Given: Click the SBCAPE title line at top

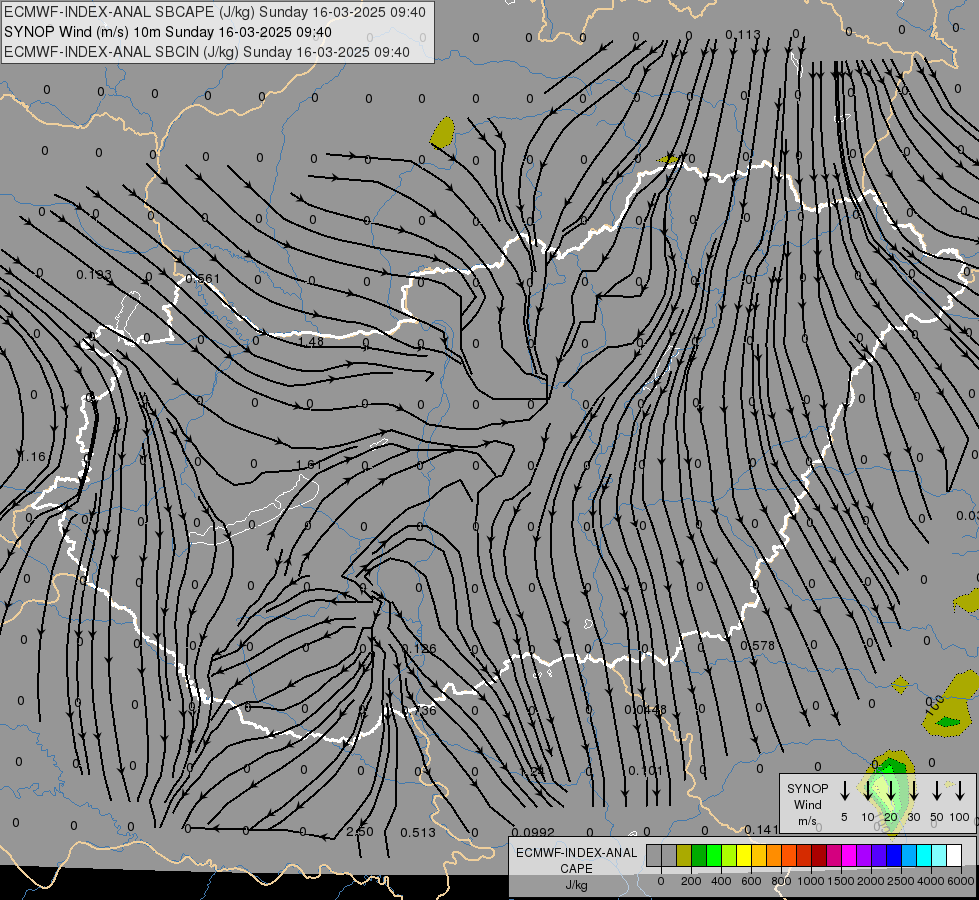Looking at the screenshot, I should (215, 12).
